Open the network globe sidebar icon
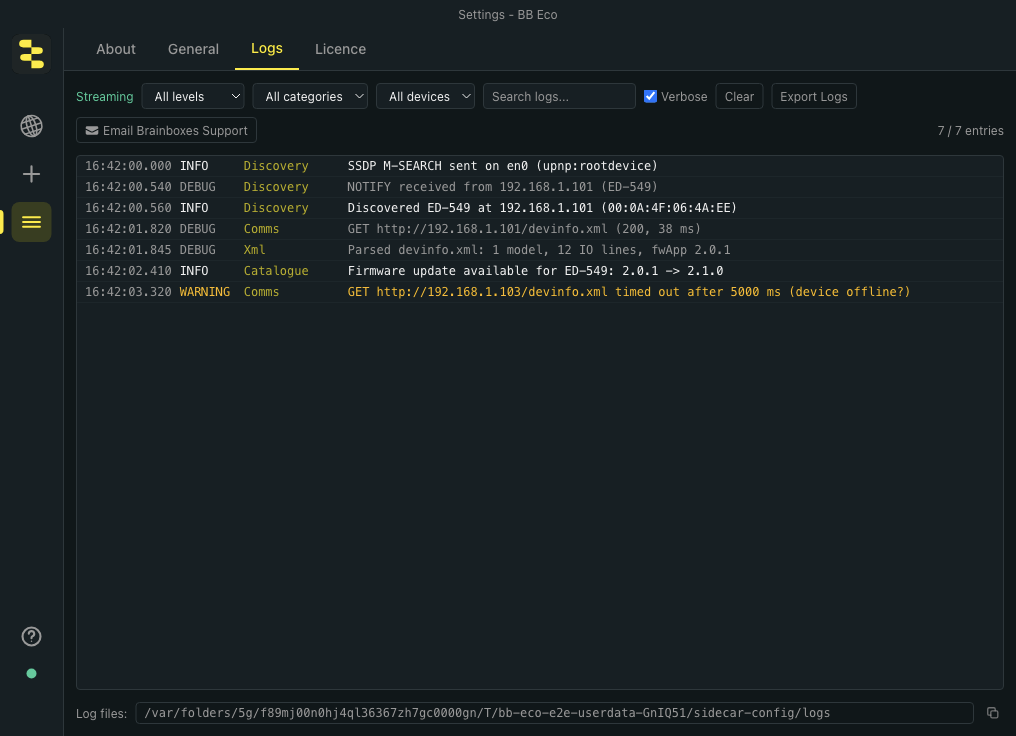 pyautogui.click(x=31, y=126)
